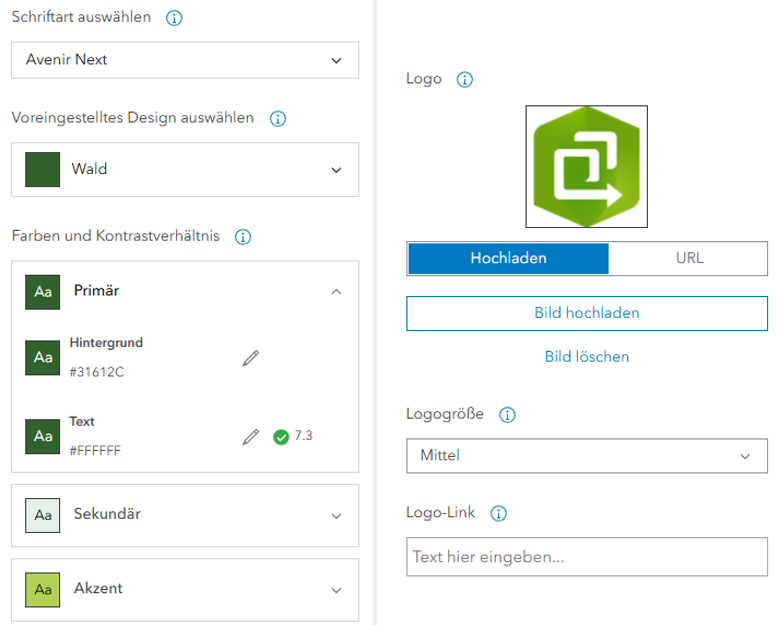Screen dimensions: 780x625
Task: Click info icon beside Voreingestelltes Design auswählen
Action: [x=278, y=118]
